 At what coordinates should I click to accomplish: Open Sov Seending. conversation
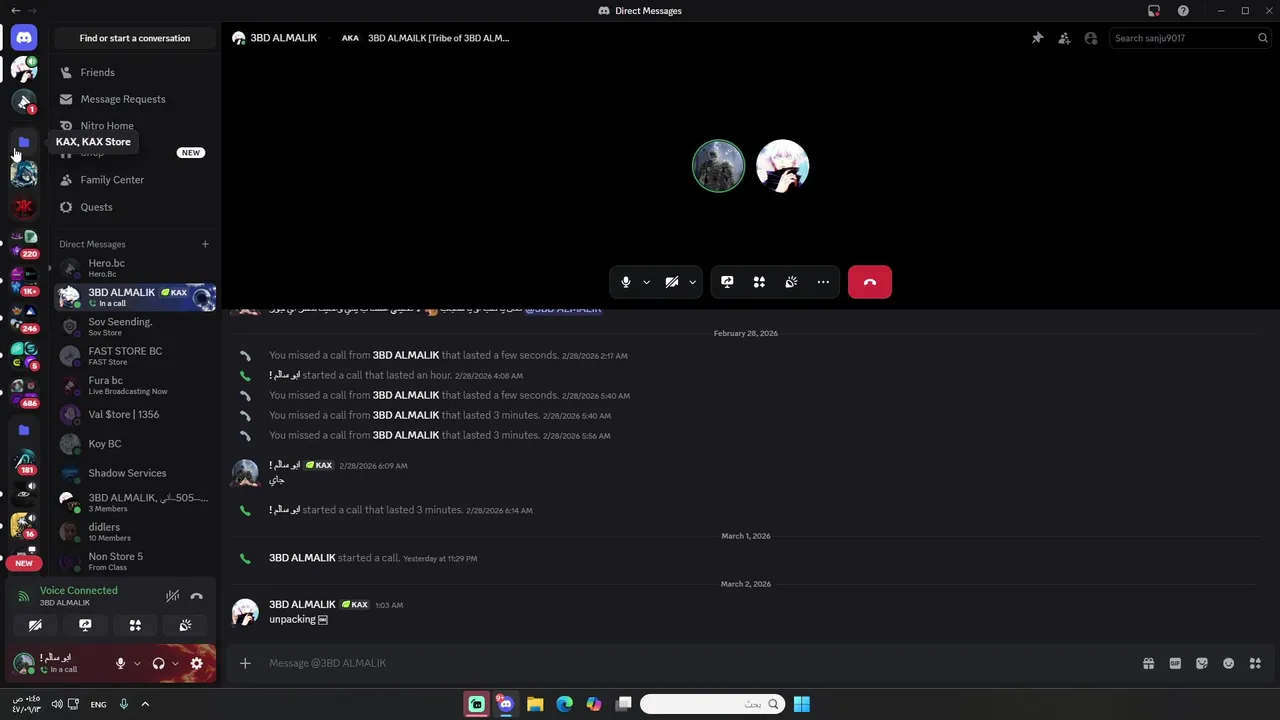(135, 327)
